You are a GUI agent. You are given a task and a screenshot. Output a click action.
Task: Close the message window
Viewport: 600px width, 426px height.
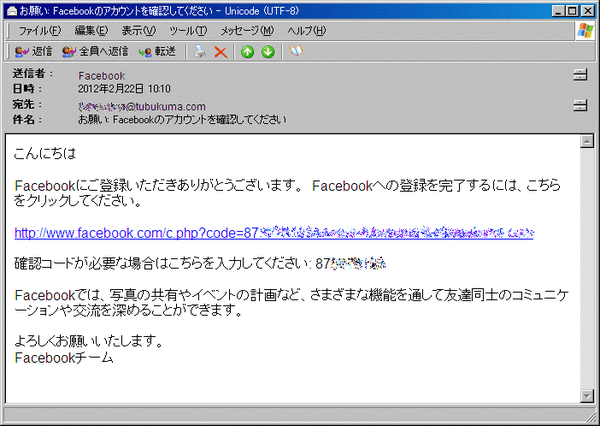tap(587, 11)
